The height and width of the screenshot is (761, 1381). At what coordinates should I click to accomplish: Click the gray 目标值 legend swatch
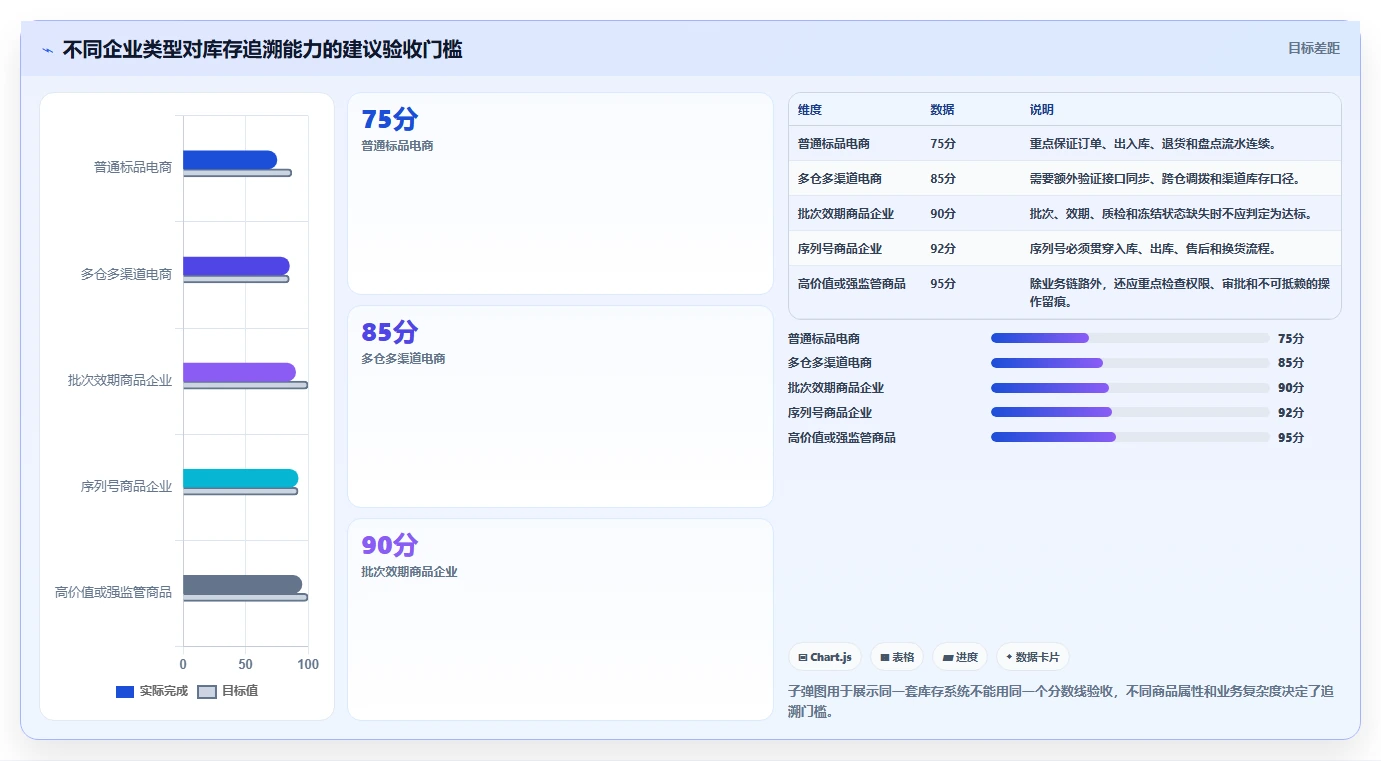[207, 692]
